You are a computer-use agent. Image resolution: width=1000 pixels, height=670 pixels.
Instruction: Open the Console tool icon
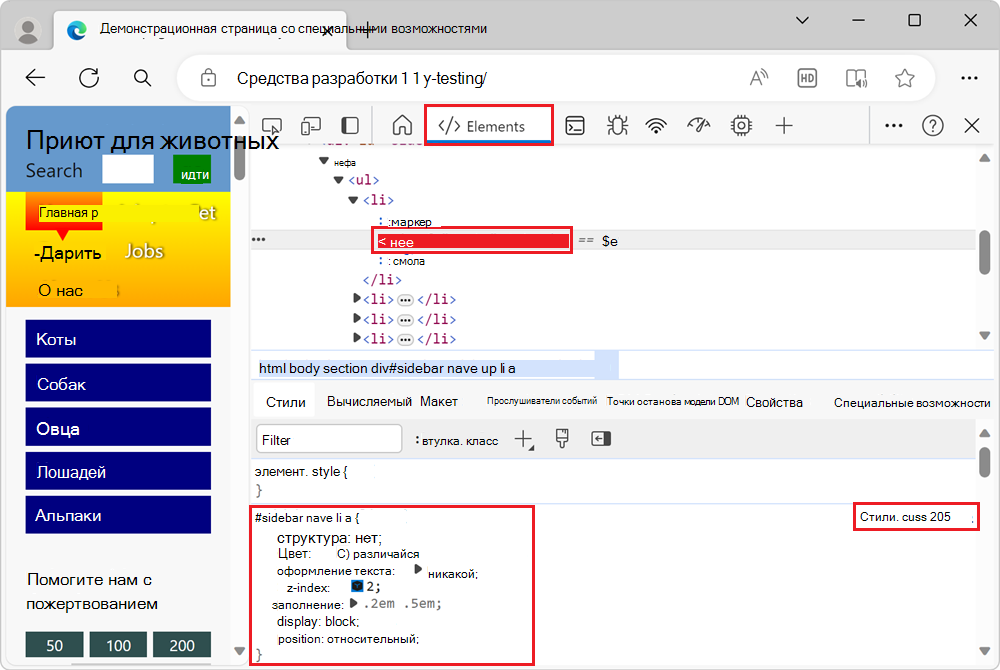click(x=575, y=126)
